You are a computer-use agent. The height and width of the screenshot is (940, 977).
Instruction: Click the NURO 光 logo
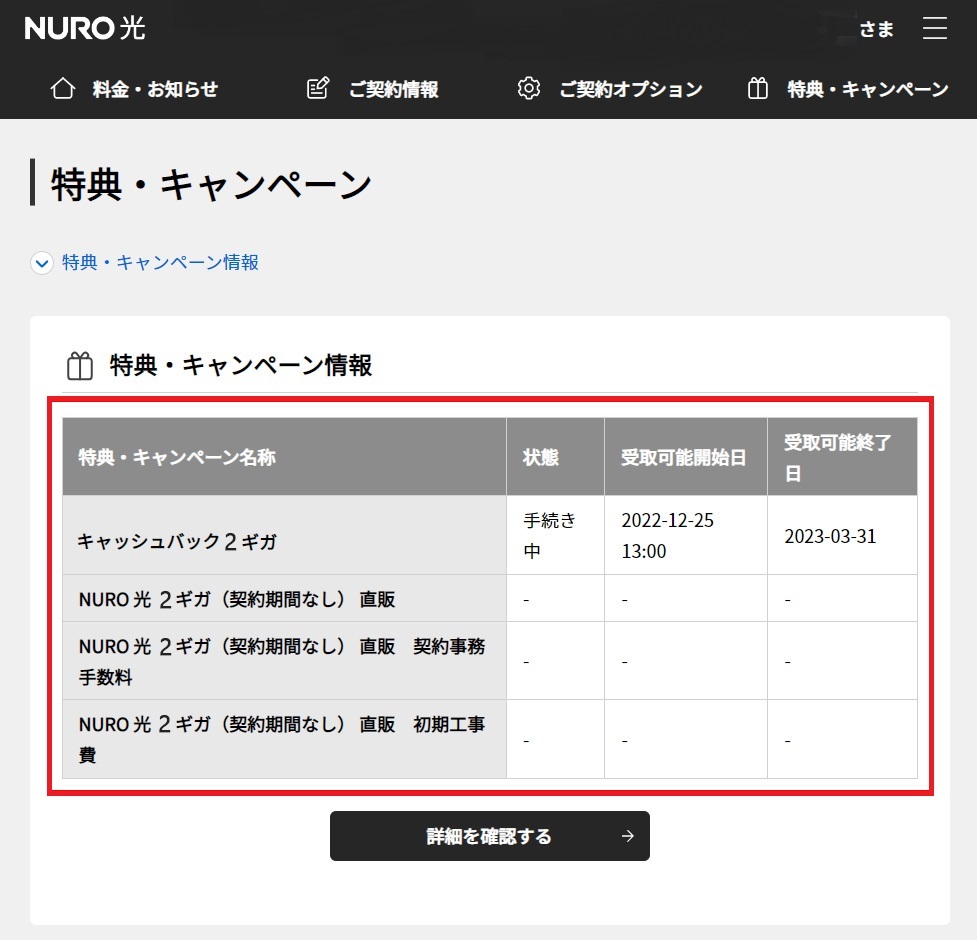tap(85, 28)
